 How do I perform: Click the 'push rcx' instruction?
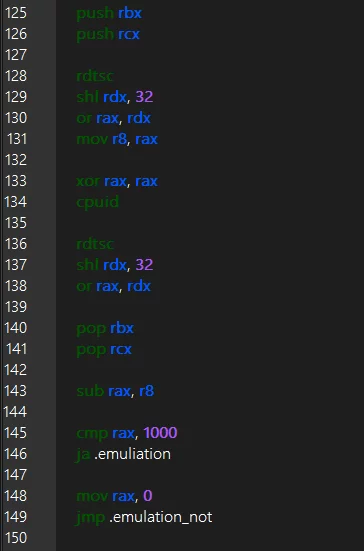pyautogui.click(x=108, y=34)
